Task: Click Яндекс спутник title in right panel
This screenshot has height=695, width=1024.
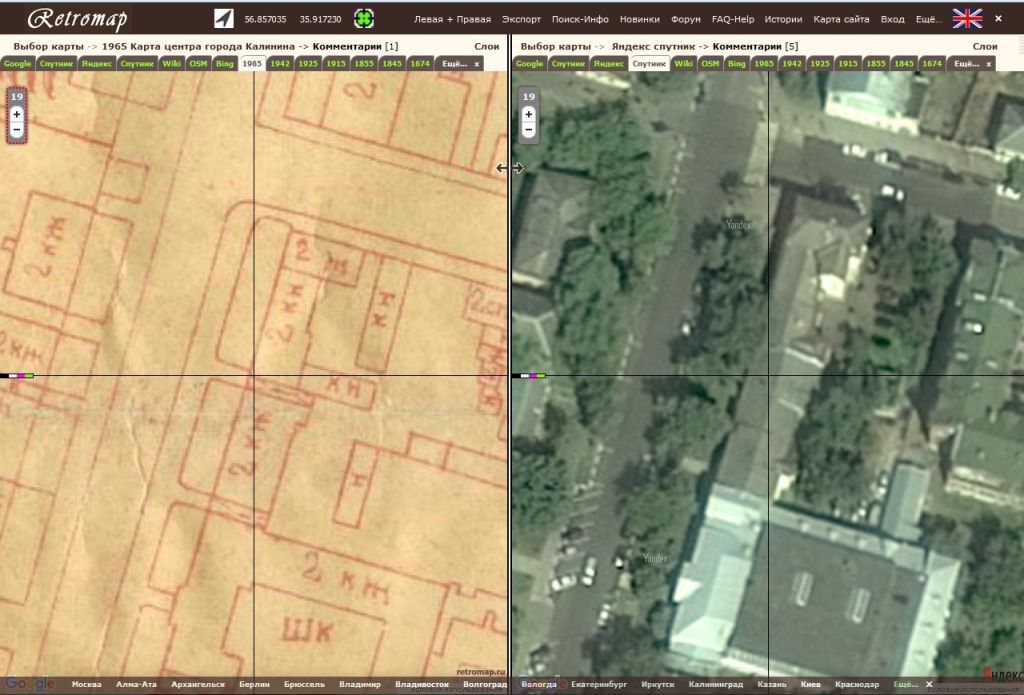Action: 654,46
